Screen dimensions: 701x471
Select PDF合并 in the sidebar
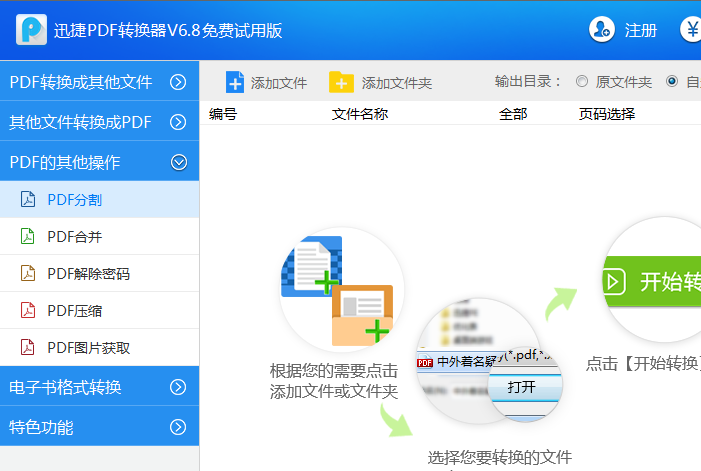[99, 236]
